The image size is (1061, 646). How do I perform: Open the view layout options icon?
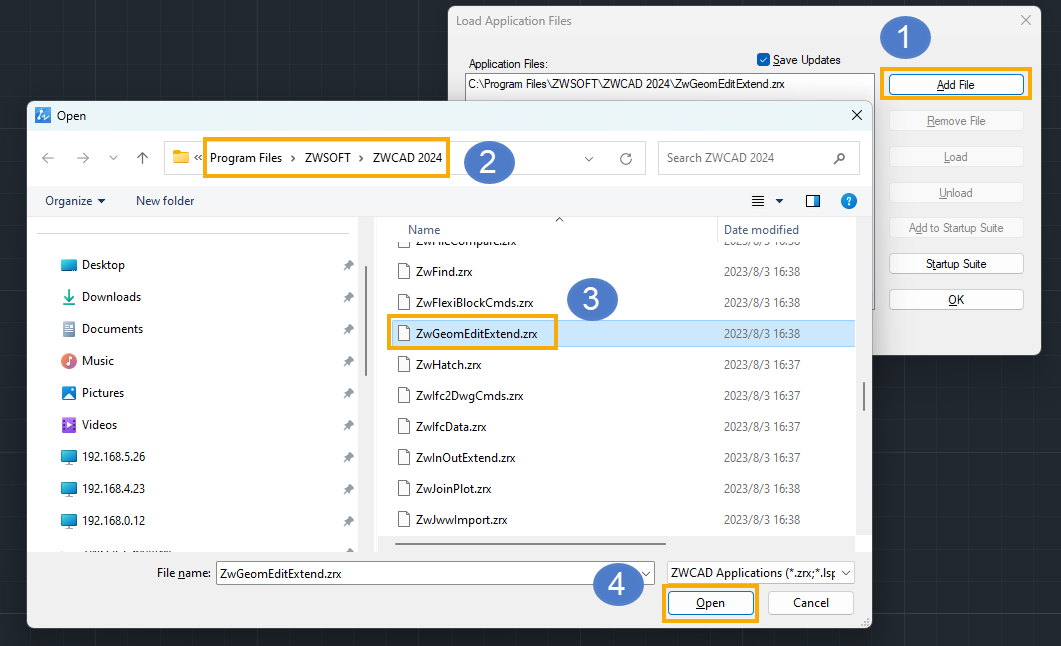pos(758,201)
